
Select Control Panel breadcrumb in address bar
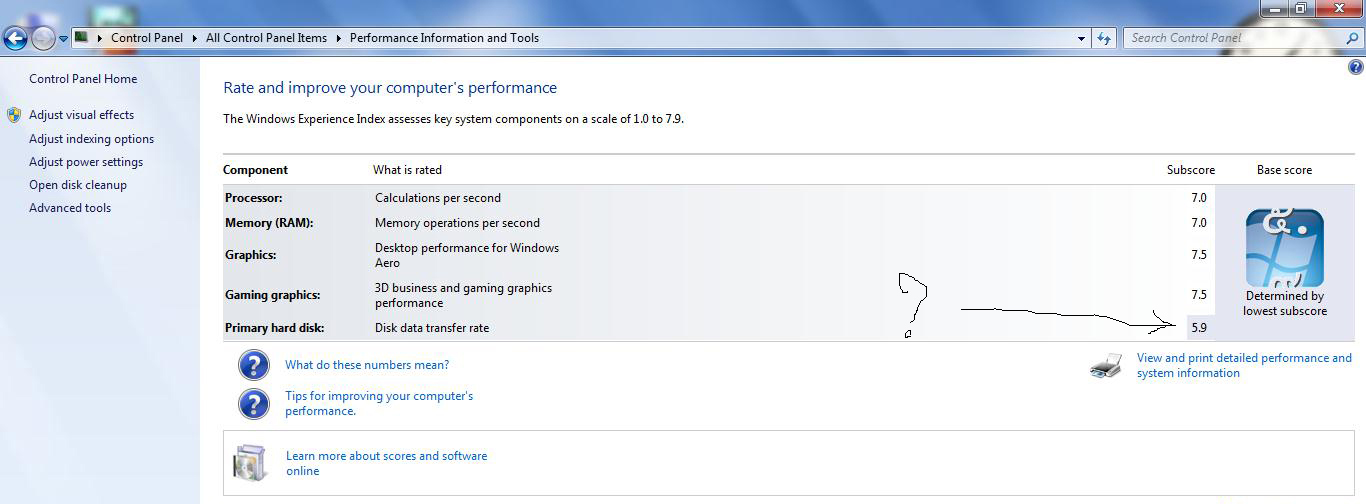147,38
